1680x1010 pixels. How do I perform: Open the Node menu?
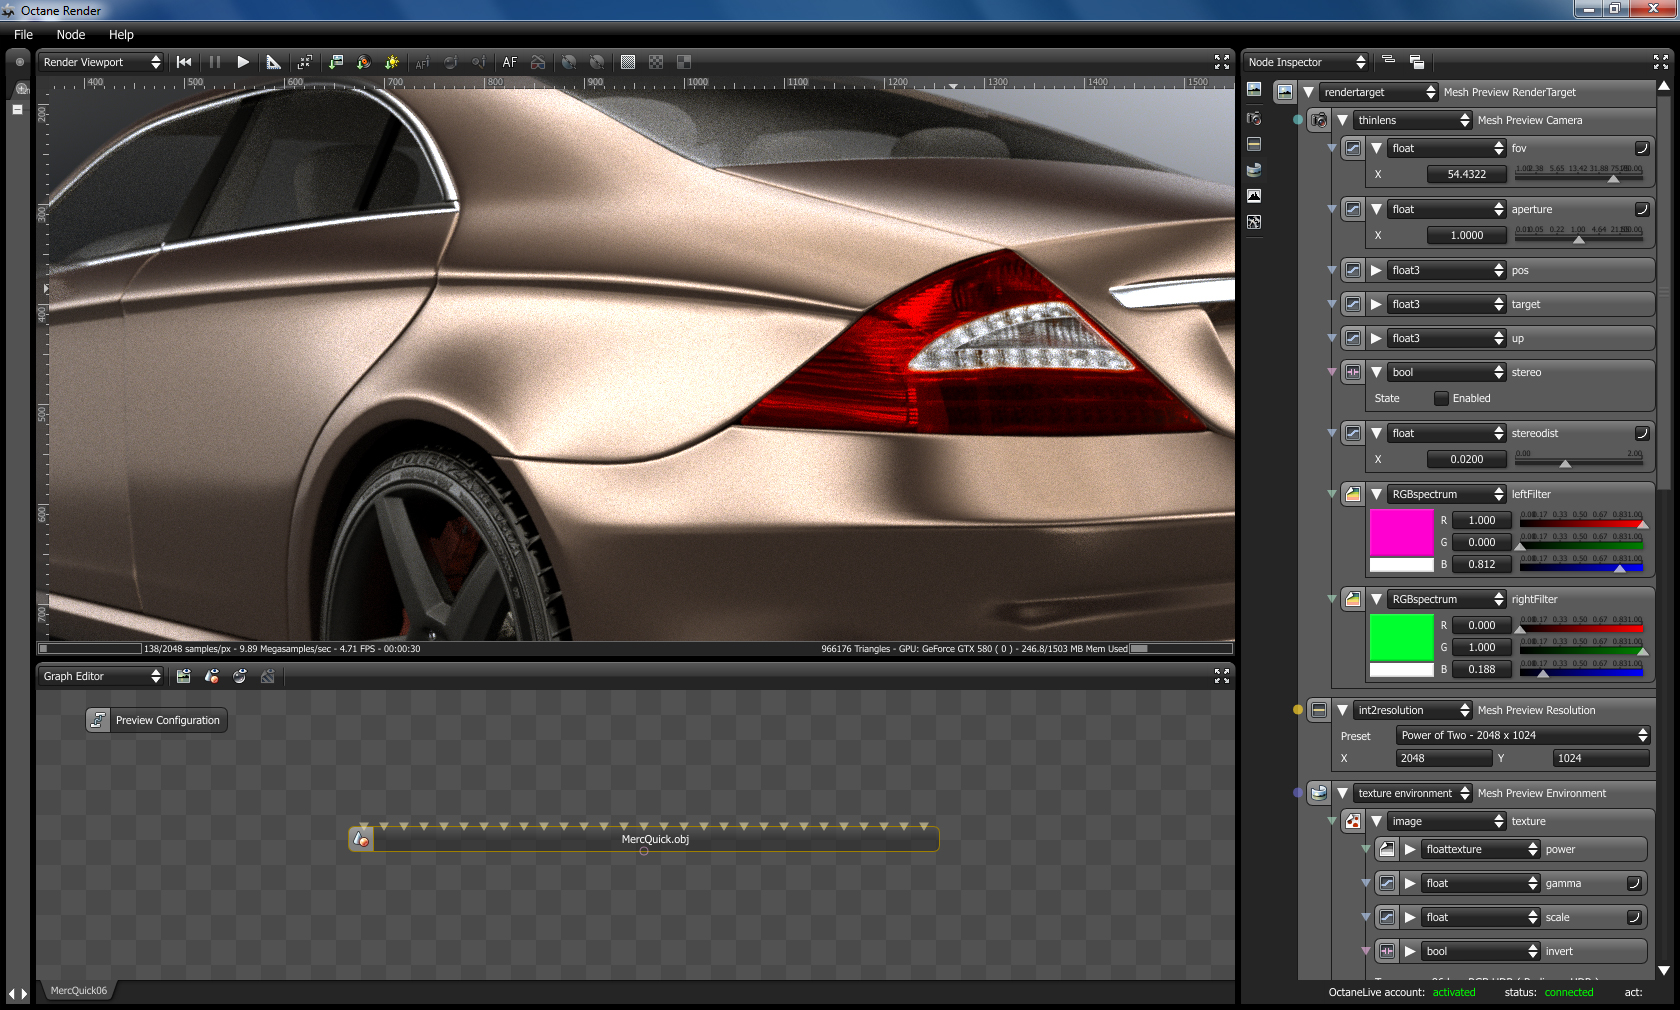coord(70,34)
